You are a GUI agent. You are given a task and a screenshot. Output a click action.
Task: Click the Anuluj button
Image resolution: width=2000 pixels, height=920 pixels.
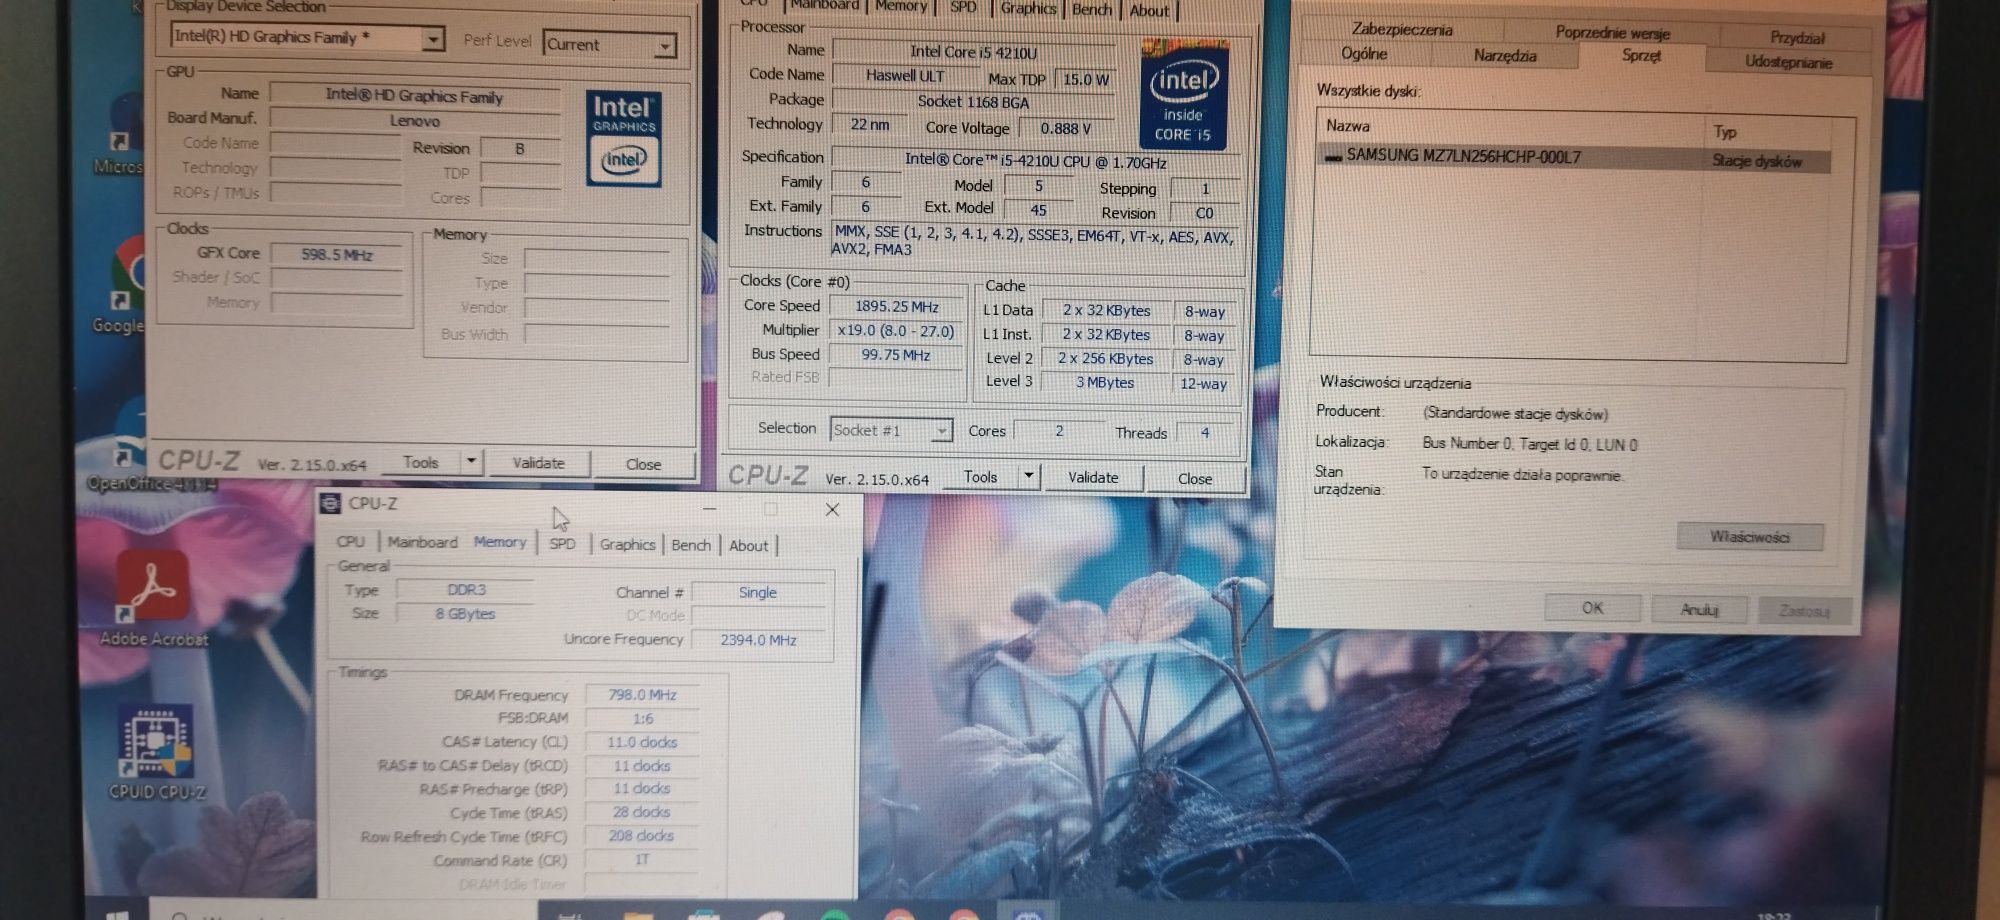[1699, 609]
